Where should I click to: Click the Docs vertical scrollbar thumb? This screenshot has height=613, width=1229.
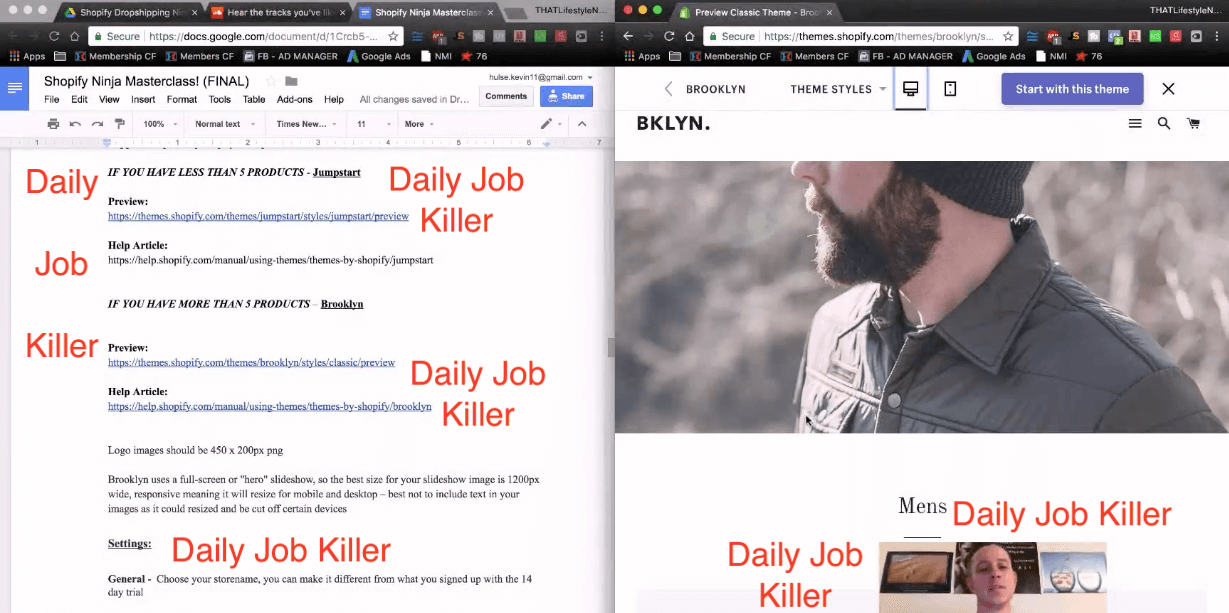pyautogui.click(x=610, y=348)
